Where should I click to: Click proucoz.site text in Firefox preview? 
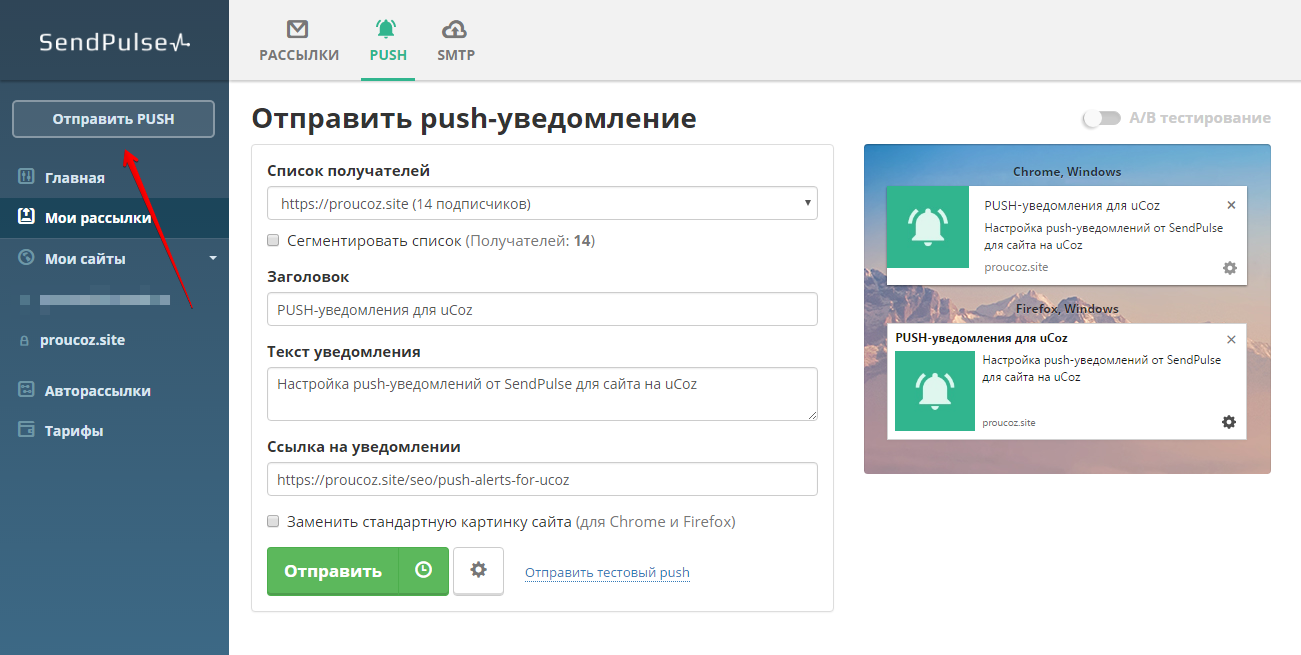coord(1009,423)
